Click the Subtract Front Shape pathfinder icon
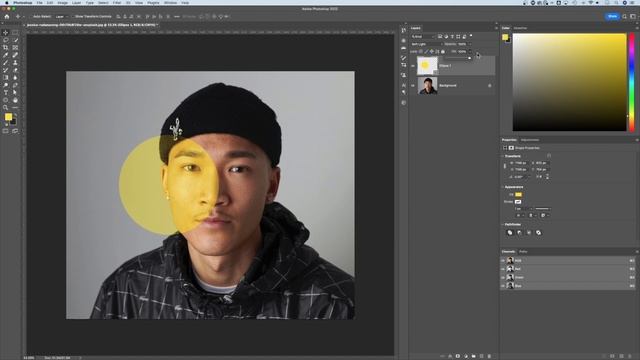The width and height of the screenshot is (640, 360). (519, 233)
